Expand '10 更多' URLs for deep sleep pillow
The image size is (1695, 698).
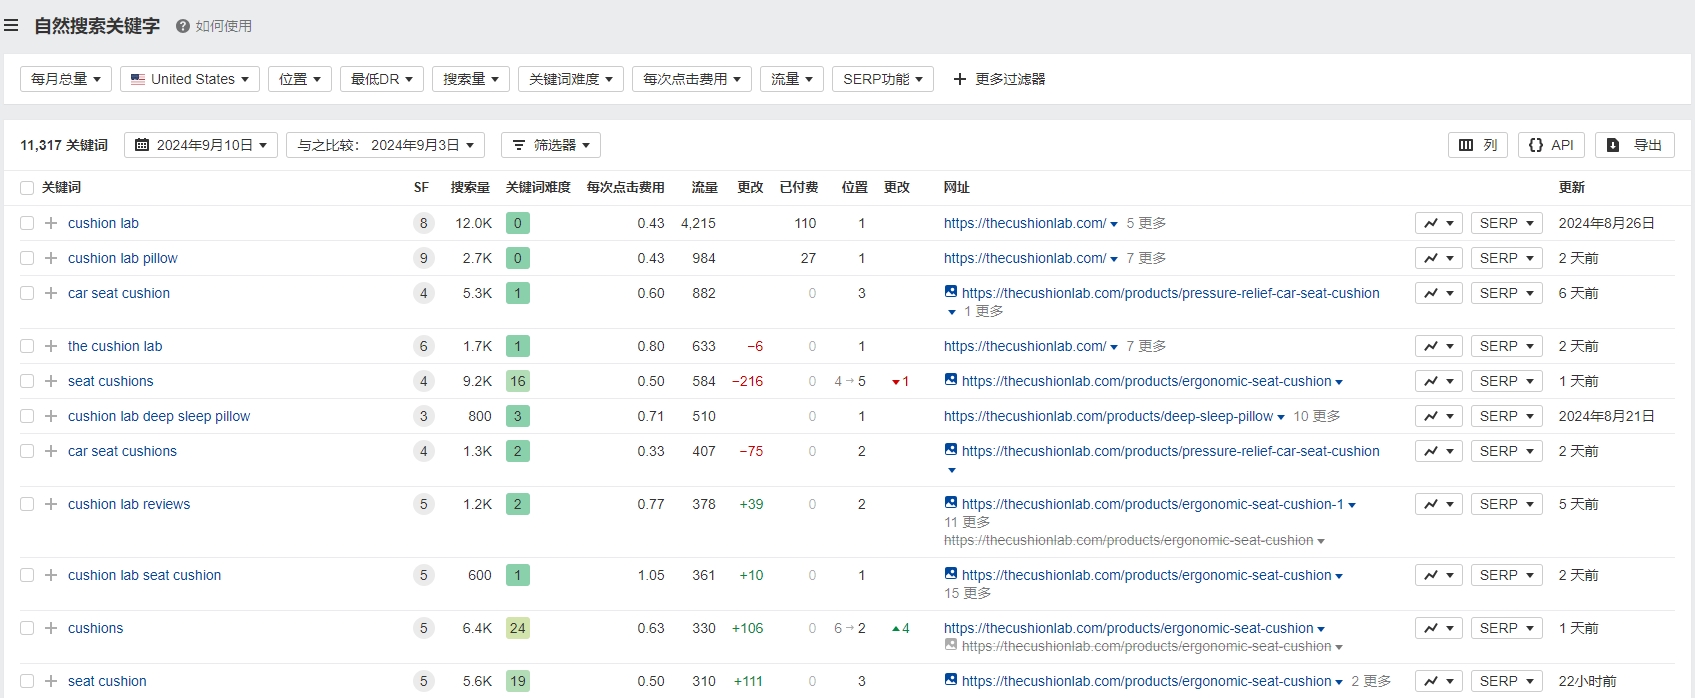click(1317, 416)
